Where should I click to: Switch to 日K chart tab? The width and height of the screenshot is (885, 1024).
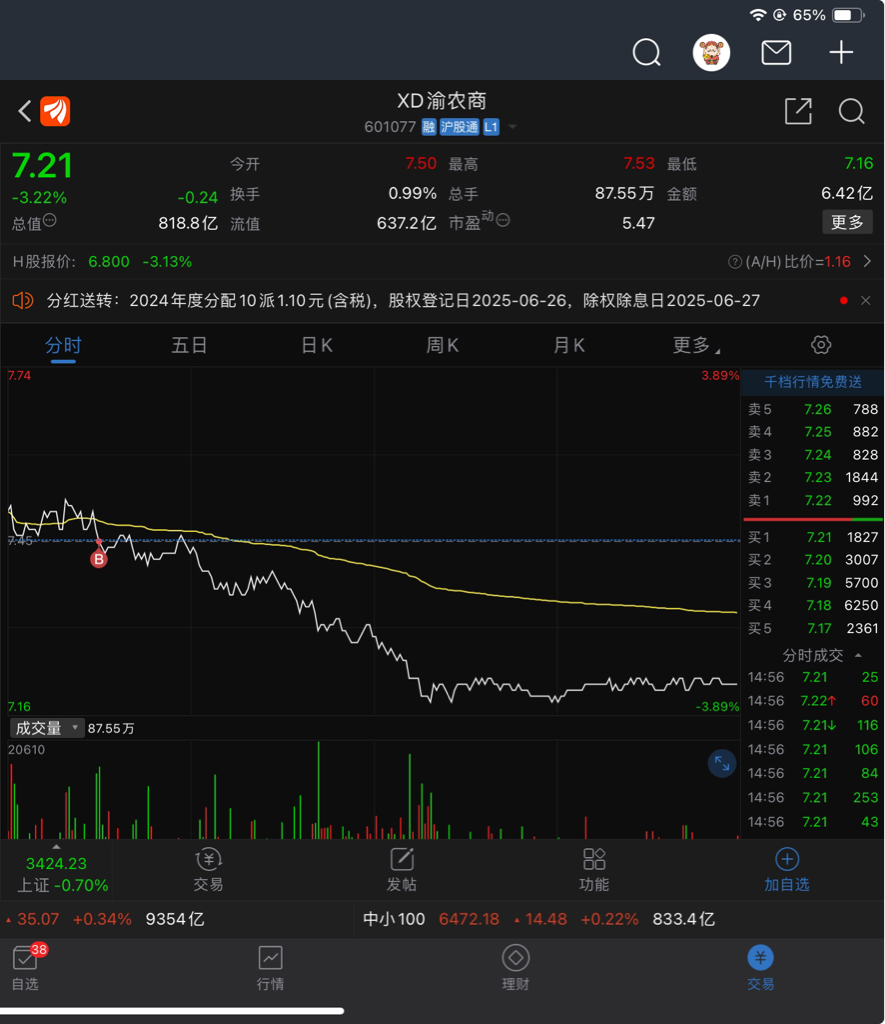click(x=317, y=345)
